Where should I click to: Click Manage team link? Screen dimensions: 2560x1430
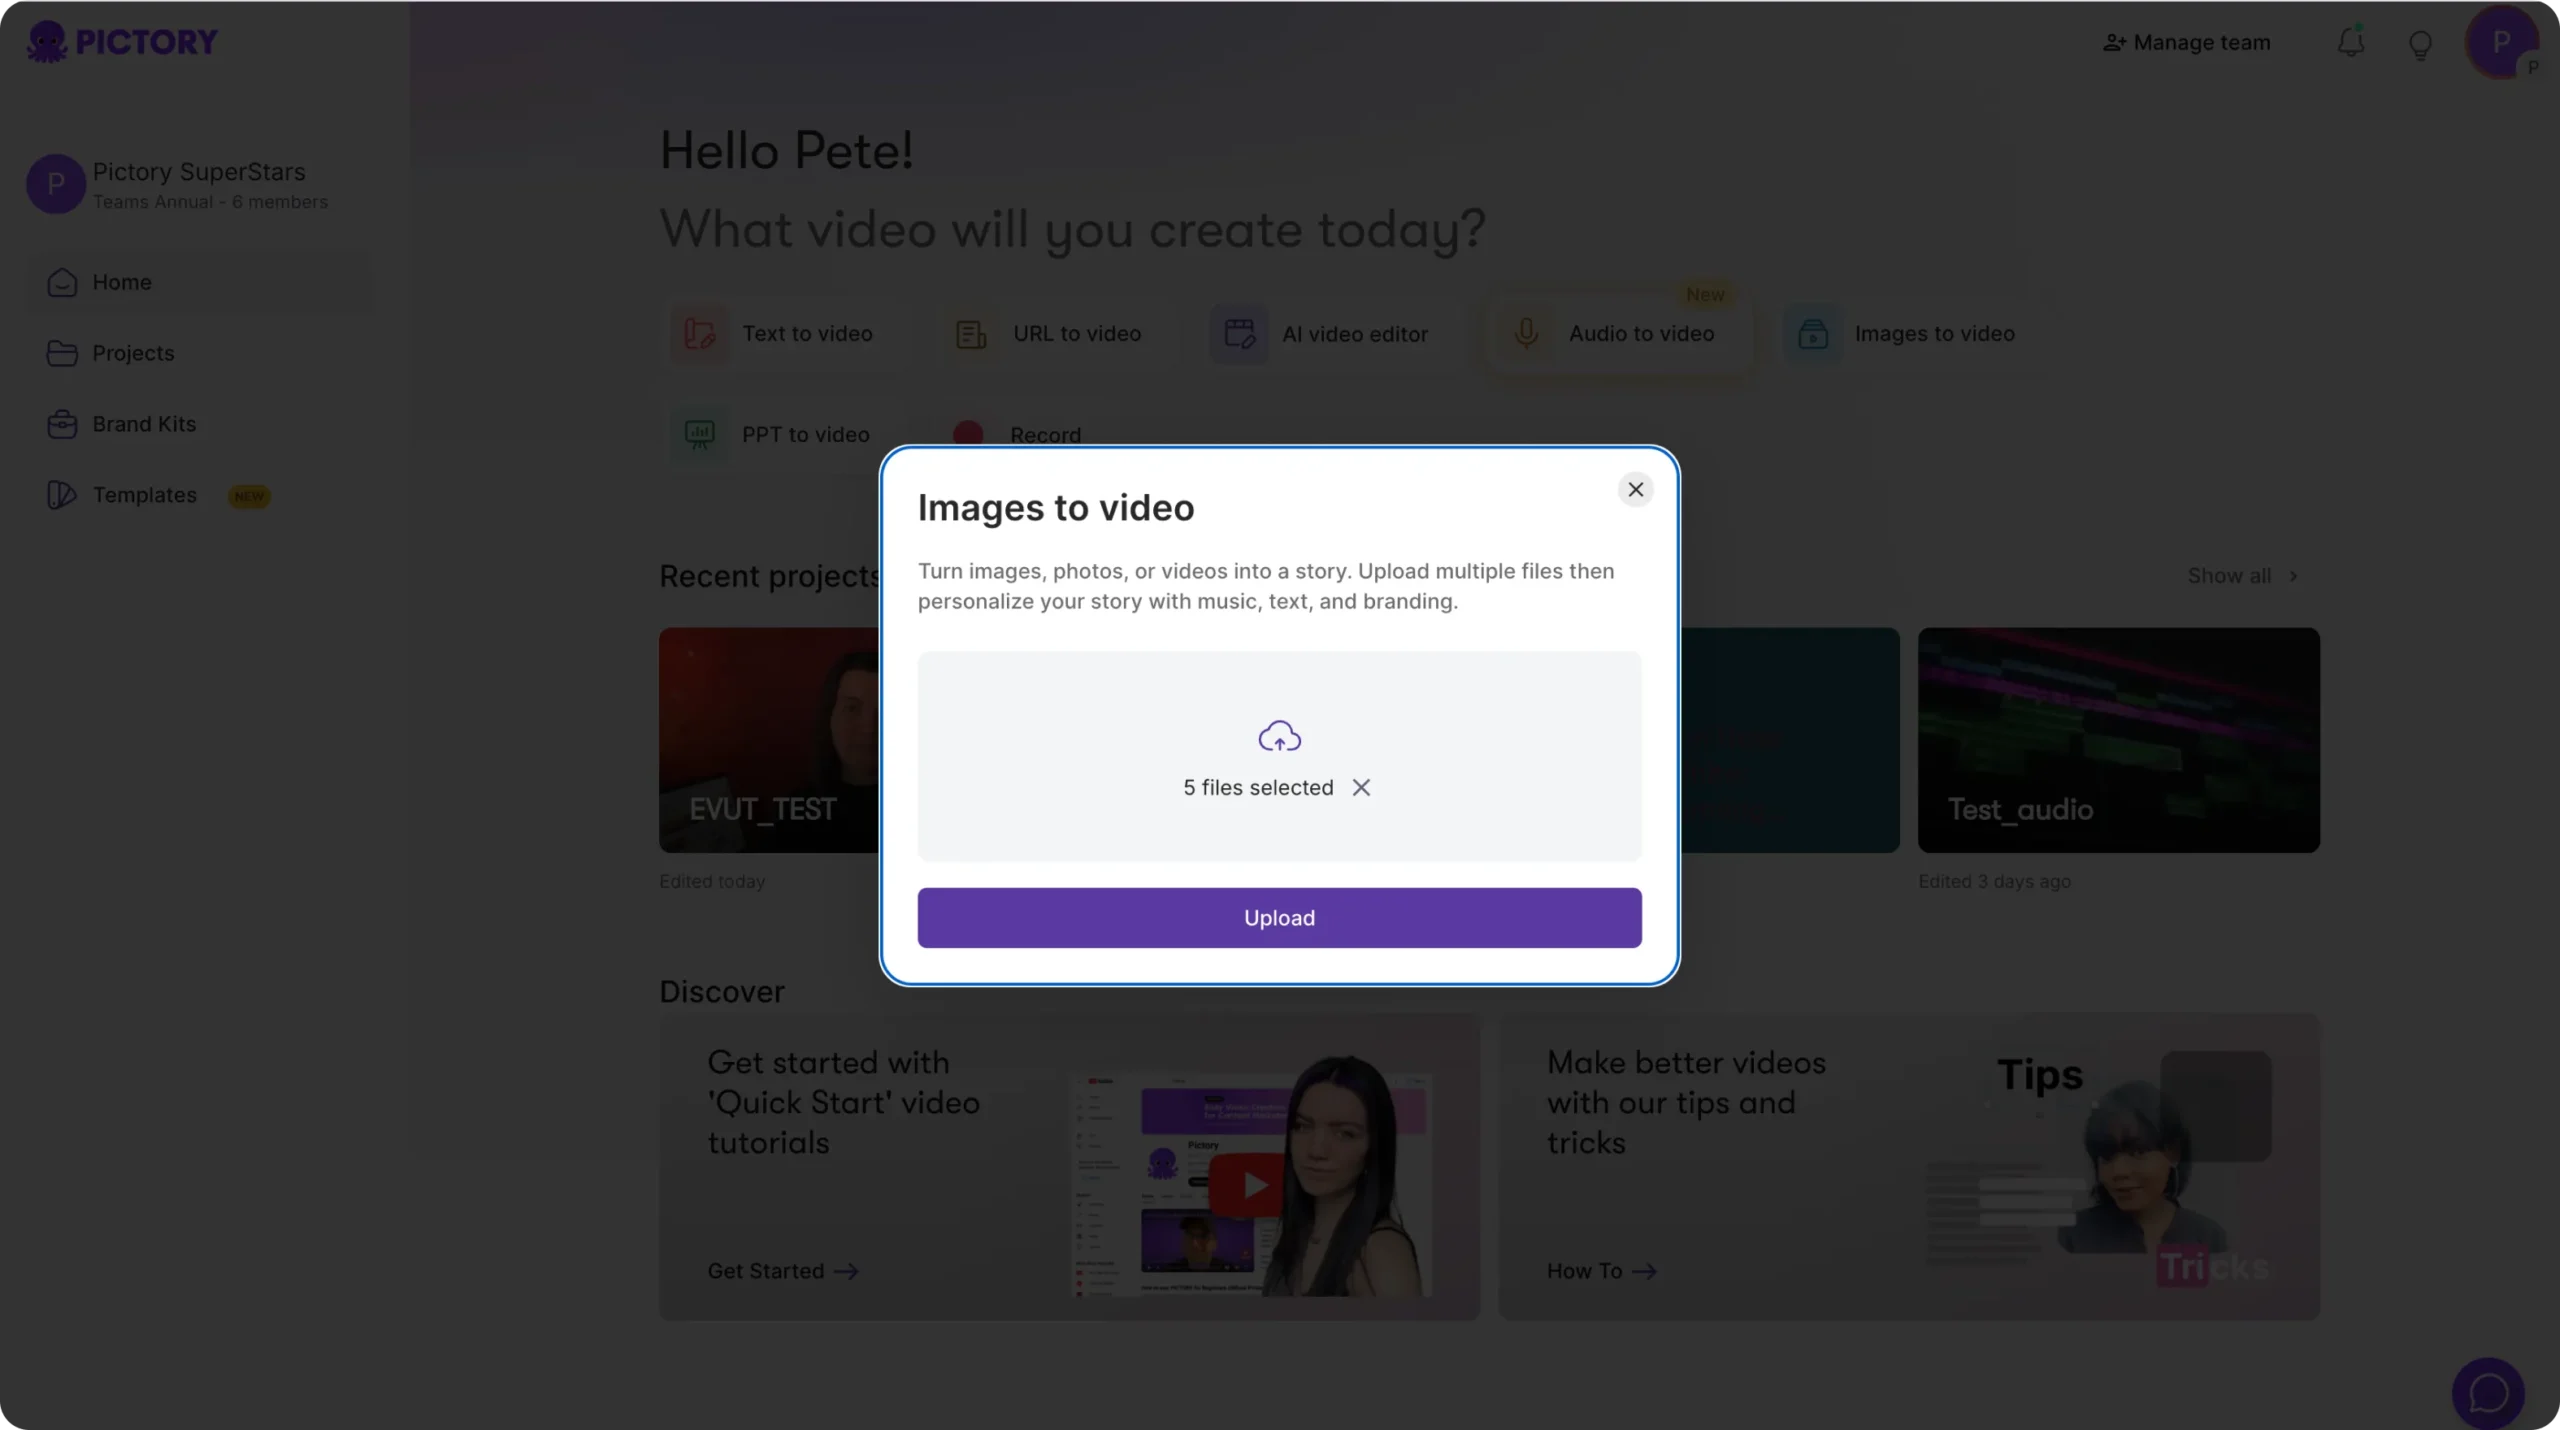[x=2187, y=43]
